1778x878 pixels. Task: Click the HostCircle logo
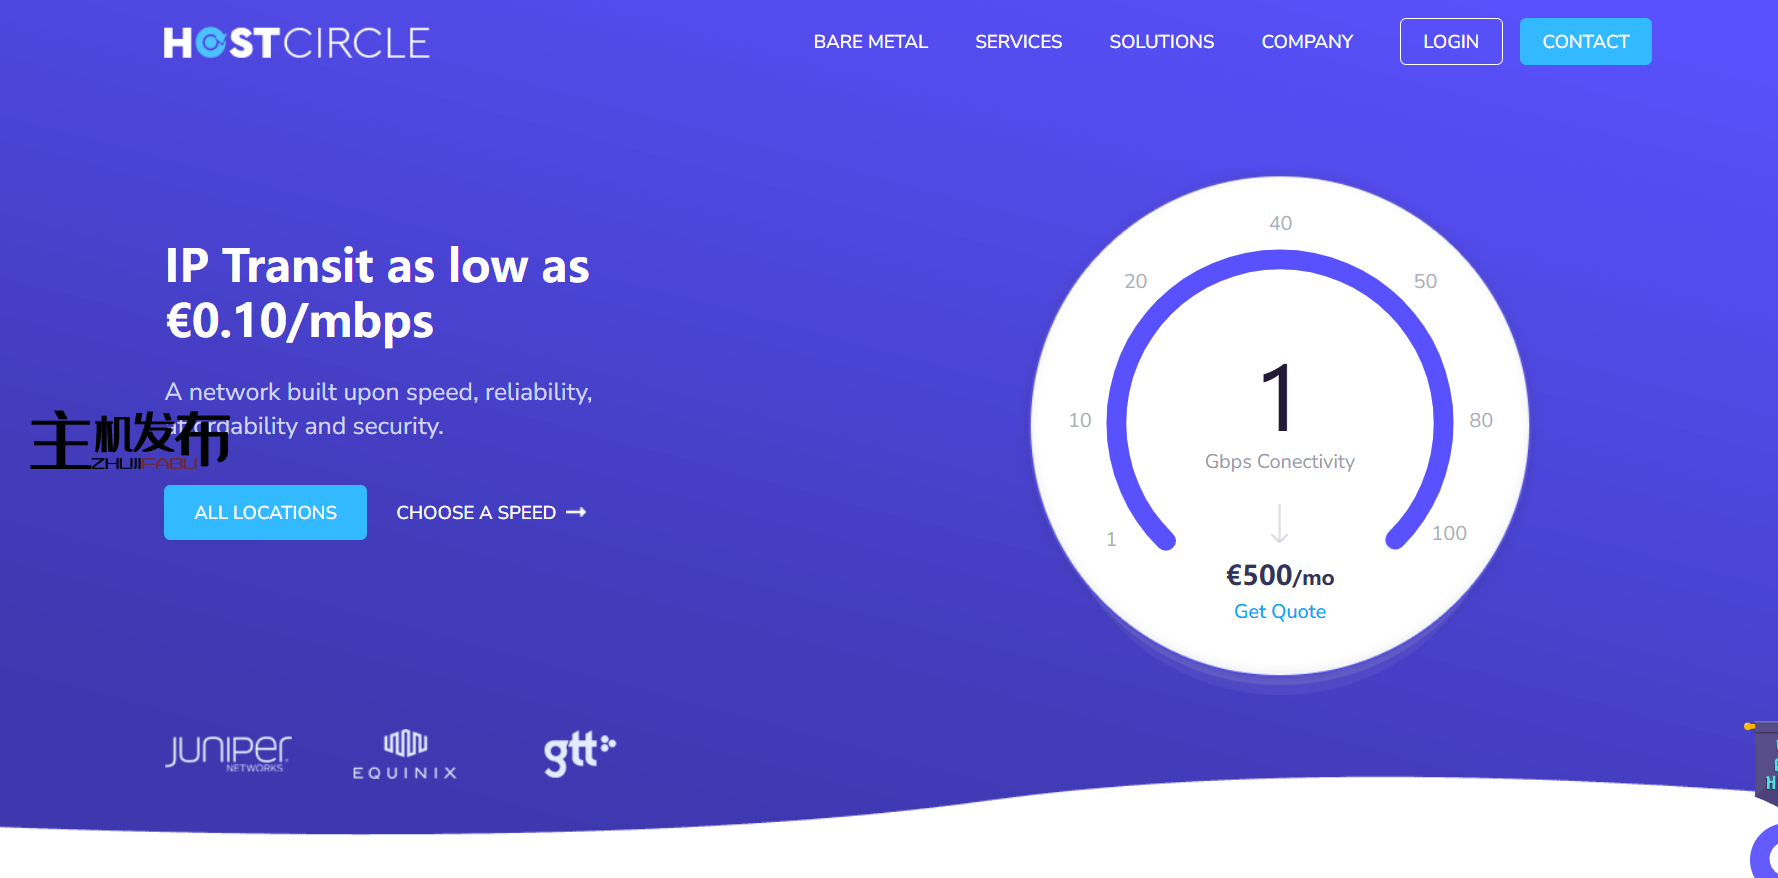(296, 43)
